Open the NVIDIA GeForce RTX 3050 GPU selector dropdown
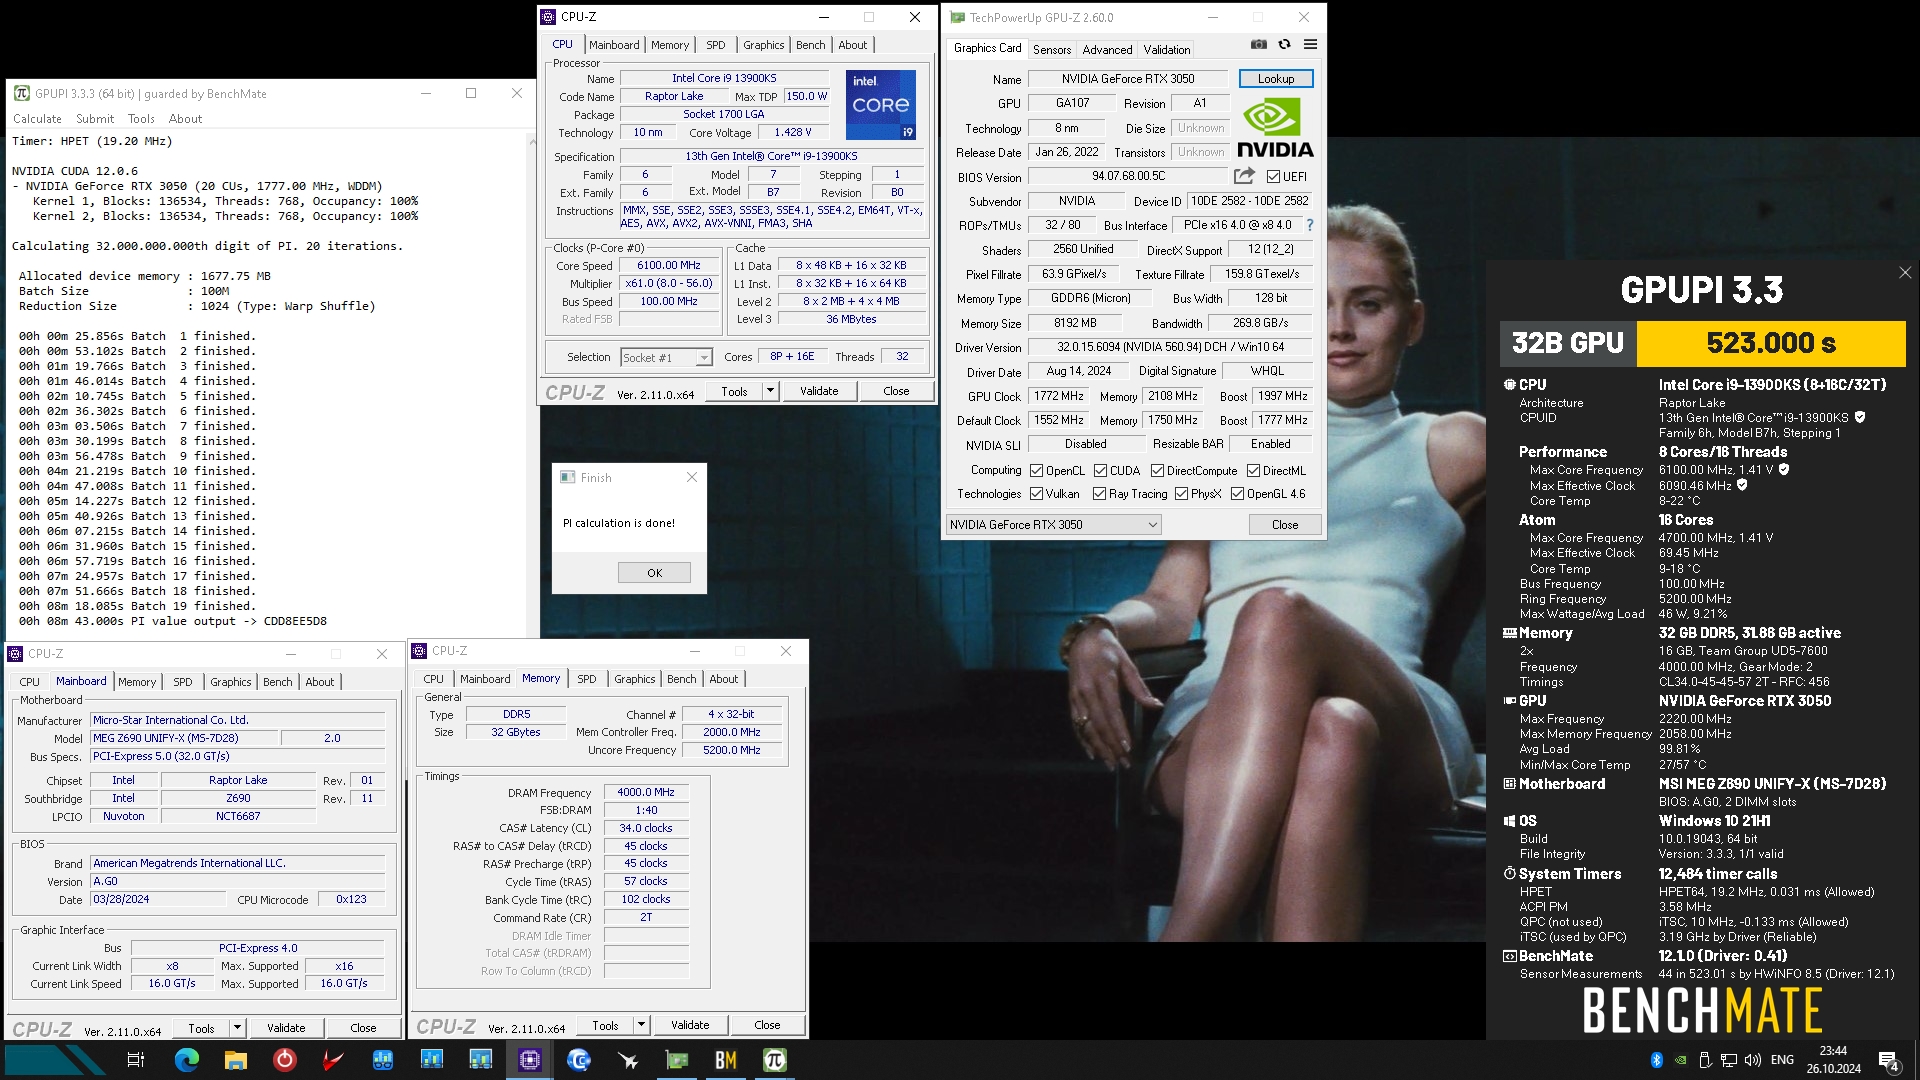Screen dimensions: 1920x1080 [x=1053, y=525]
